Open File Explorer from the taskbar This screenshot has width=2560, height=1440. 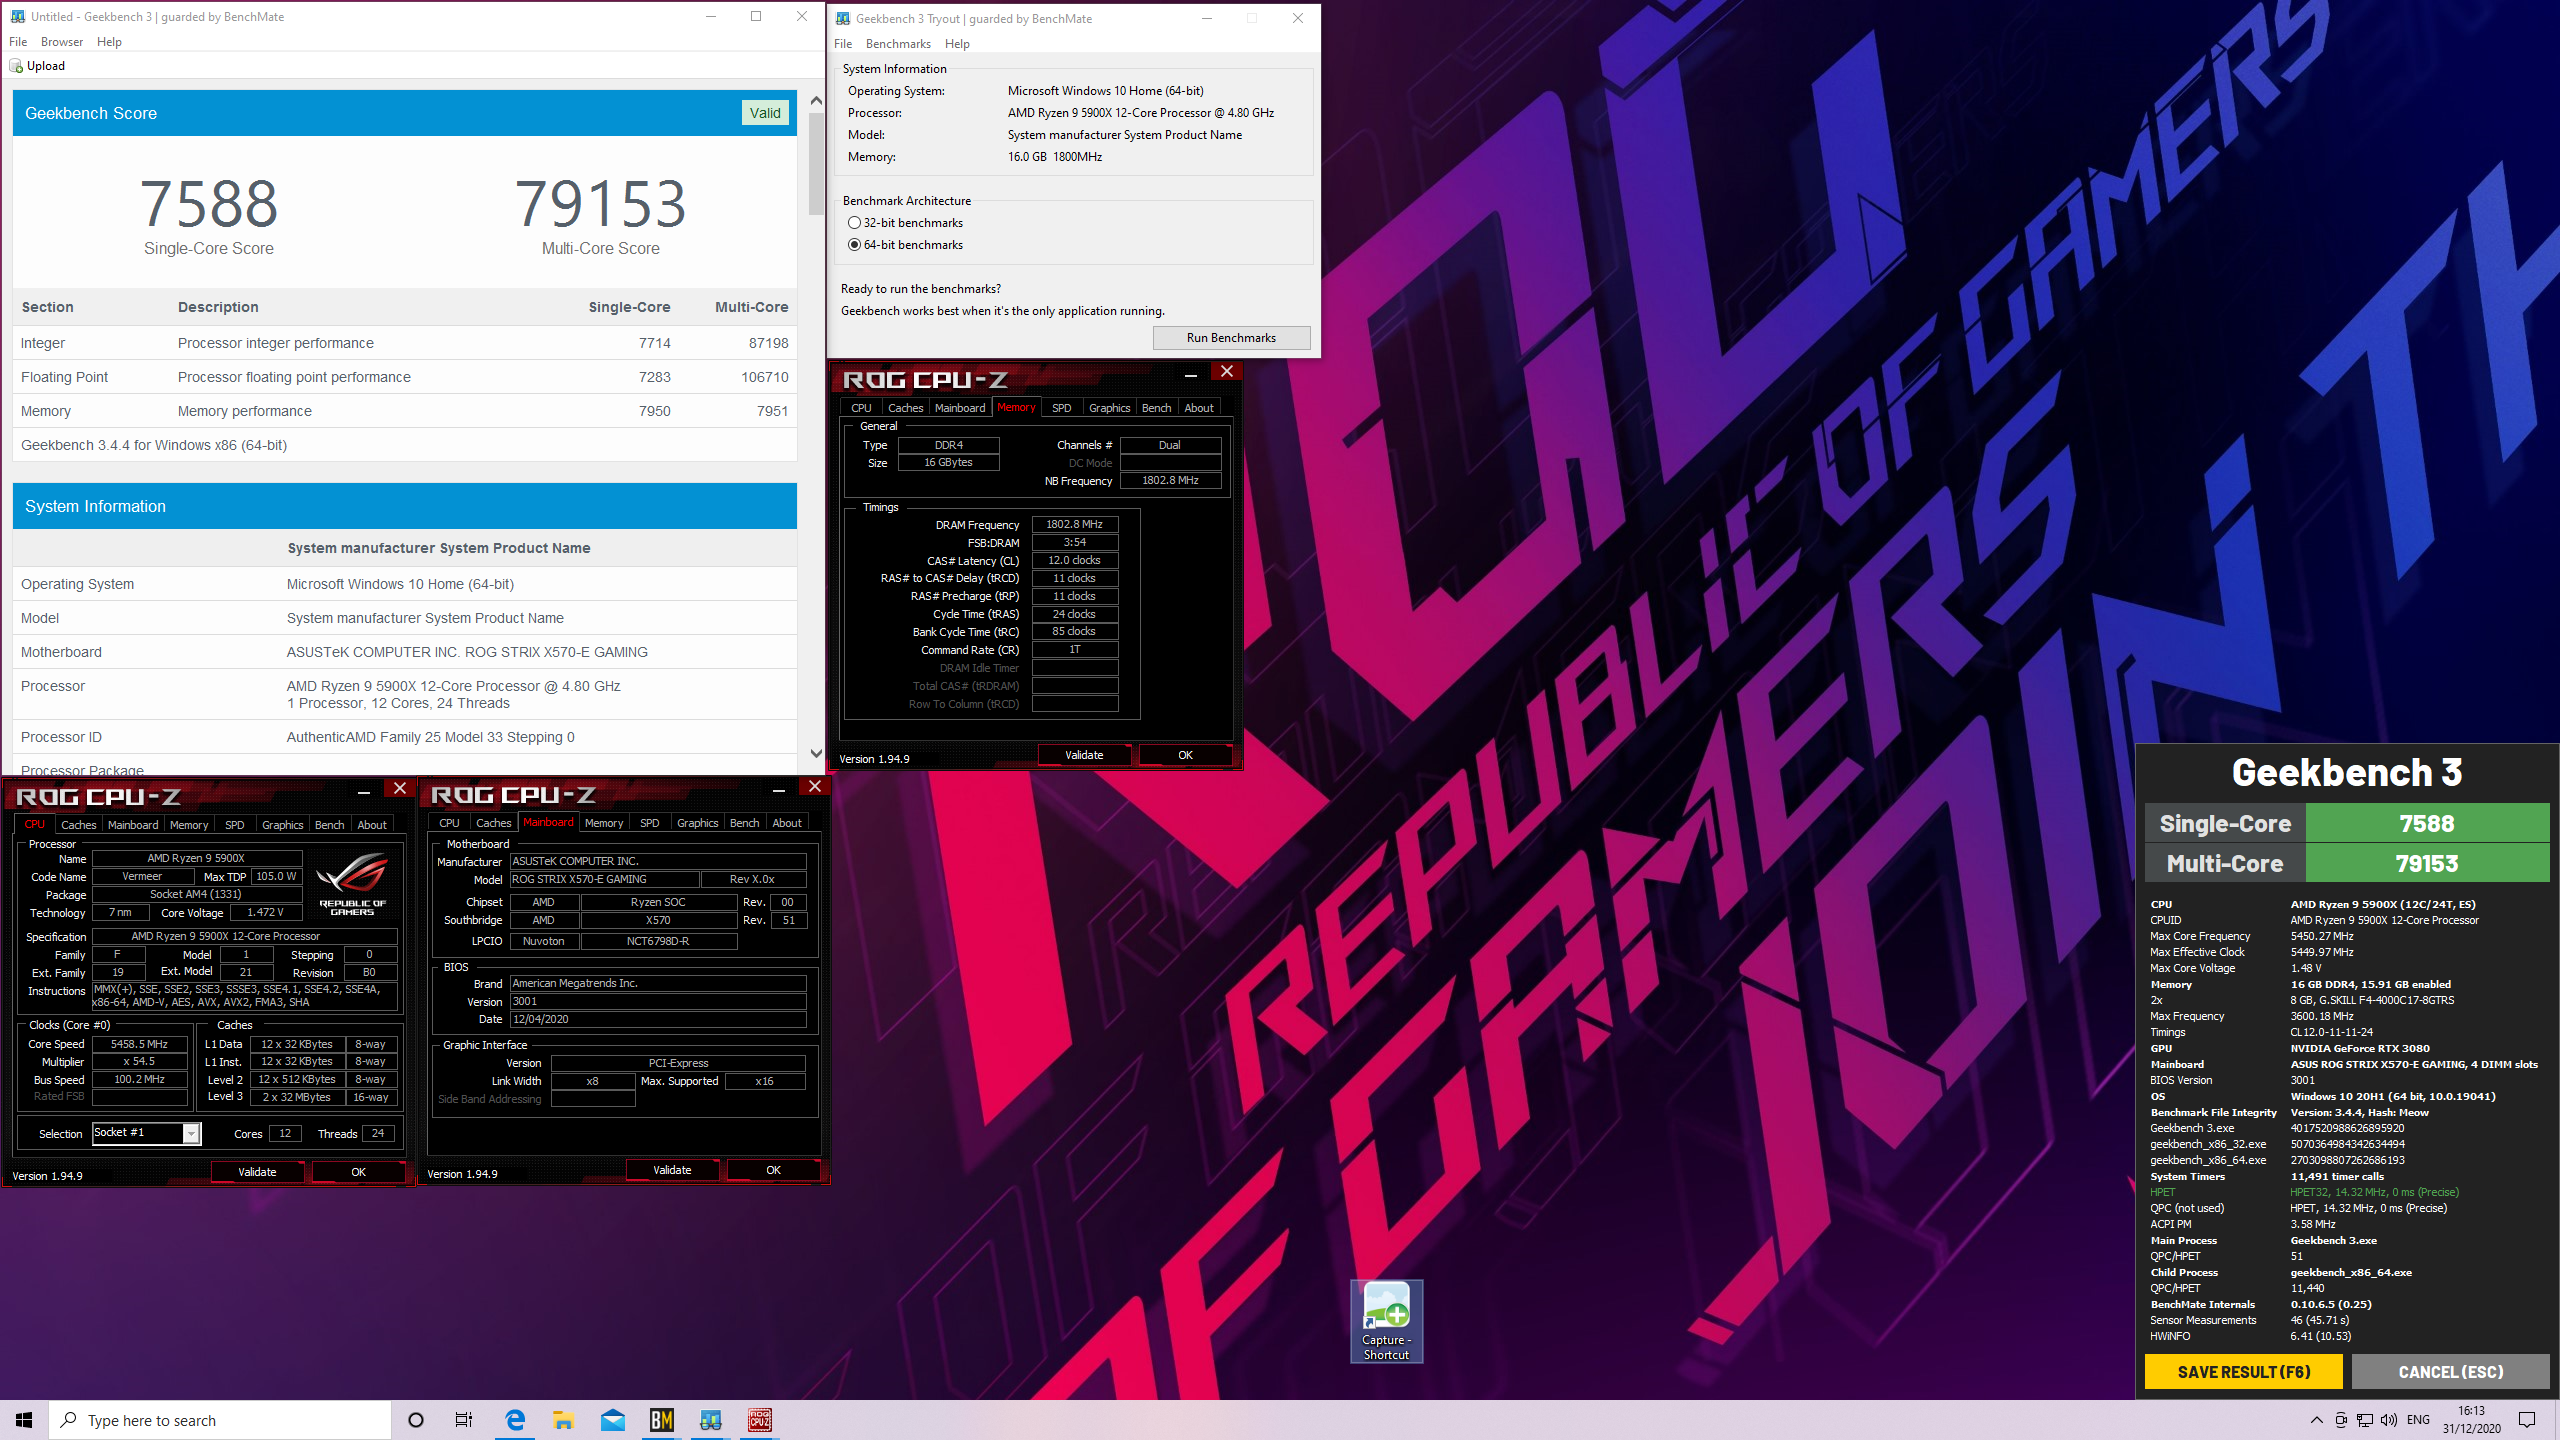pyautogui.click(x=564, y=1420)
